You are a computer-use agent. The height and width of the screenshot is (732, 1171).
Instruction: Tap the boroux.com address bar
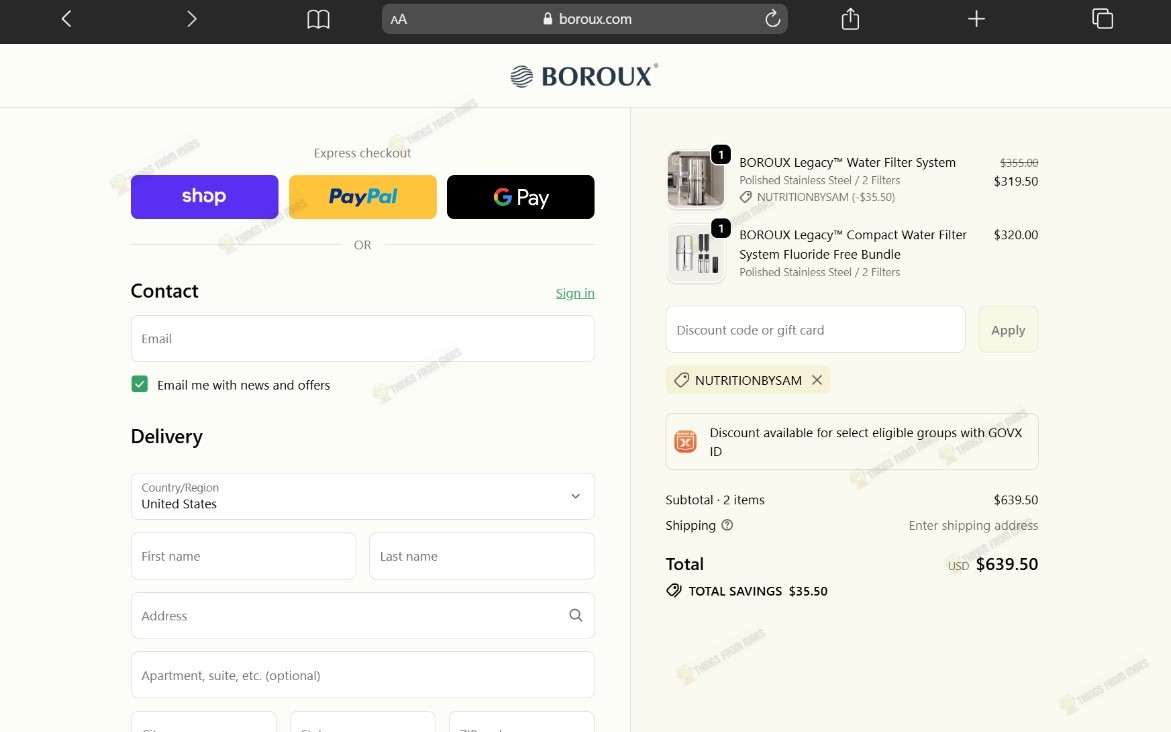point(585,19)
